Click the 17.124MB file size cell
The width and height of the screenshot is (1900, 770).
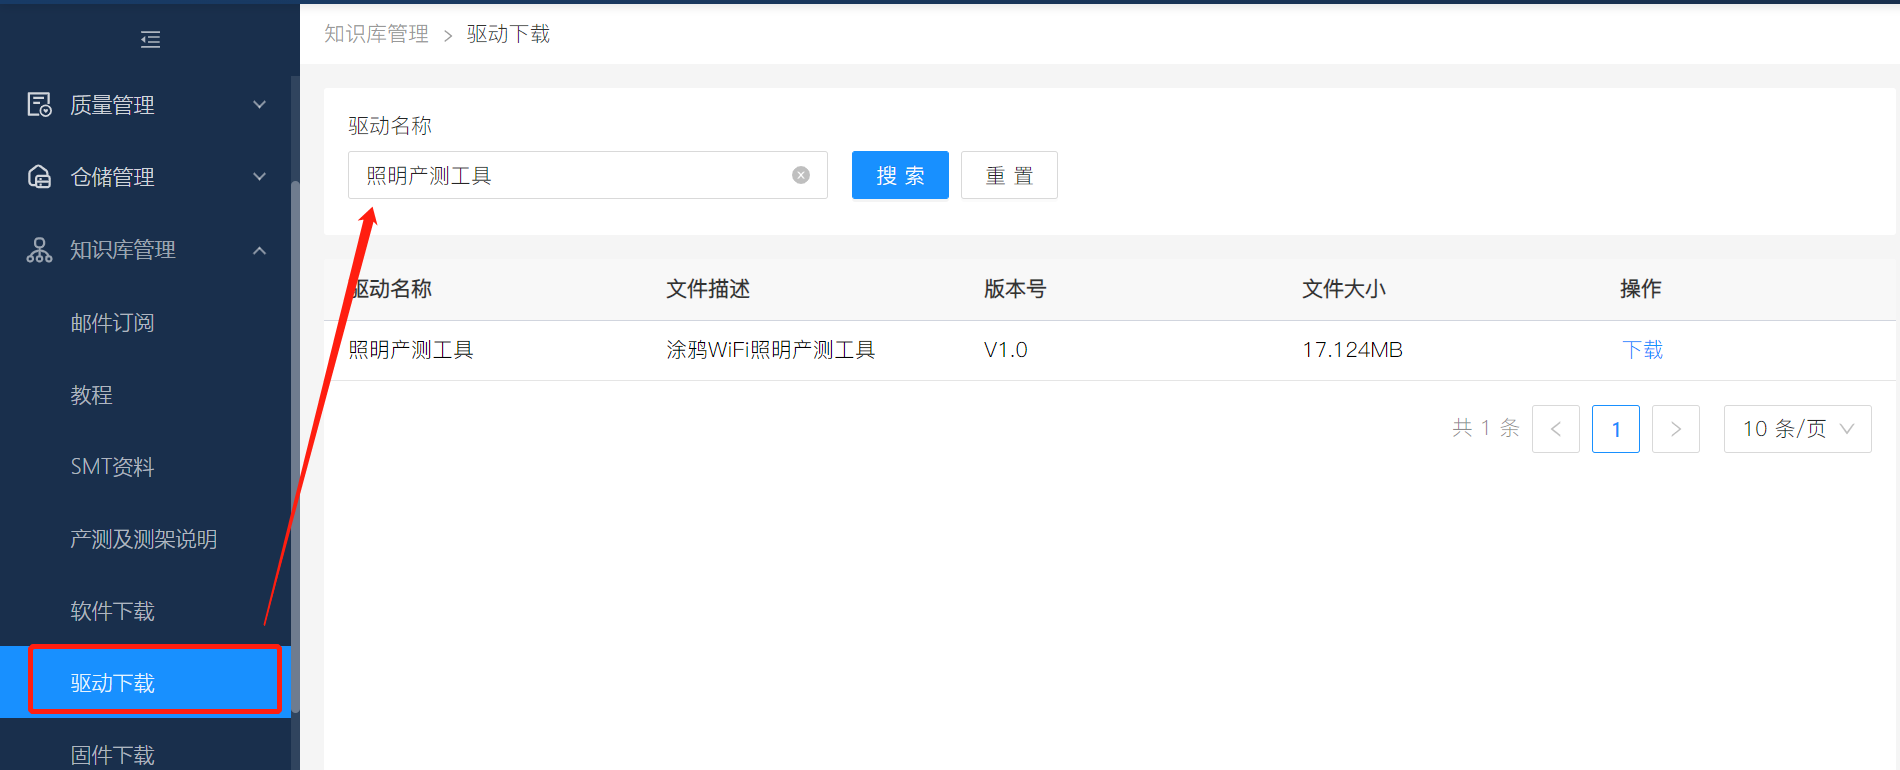[x=1352, y=350]
